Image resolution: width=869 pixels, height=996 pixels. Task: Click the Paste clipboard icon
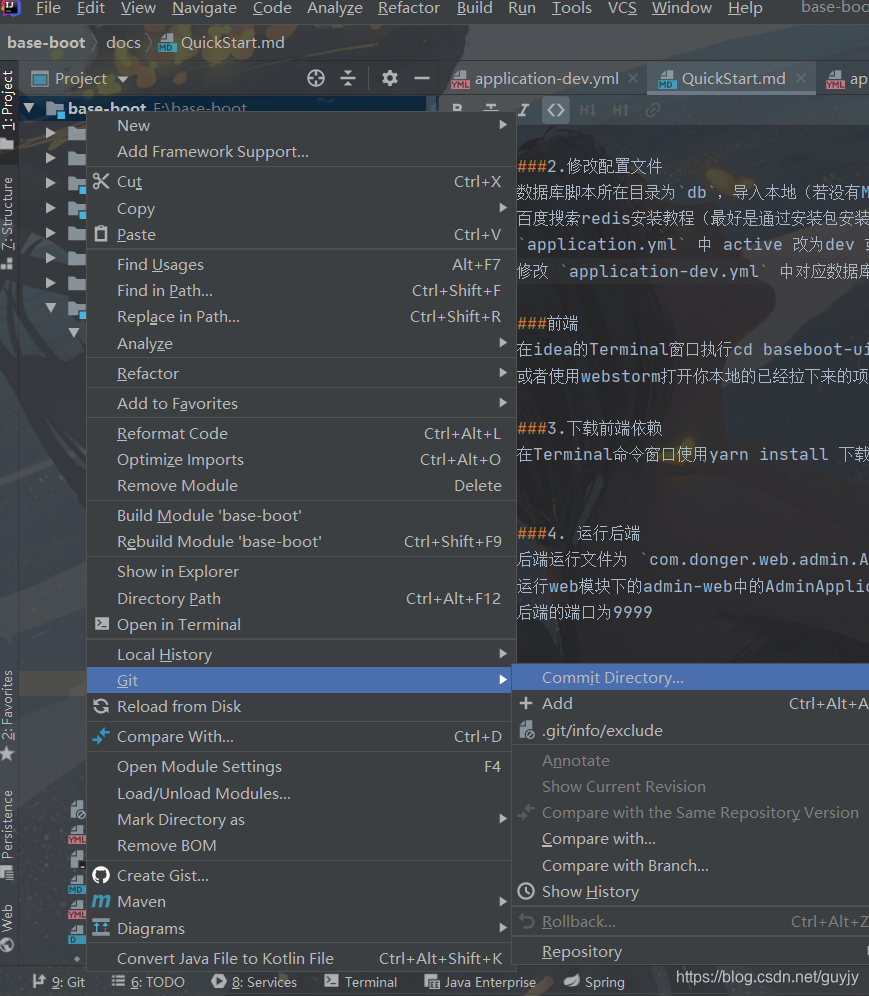click(x=101, y=234)
